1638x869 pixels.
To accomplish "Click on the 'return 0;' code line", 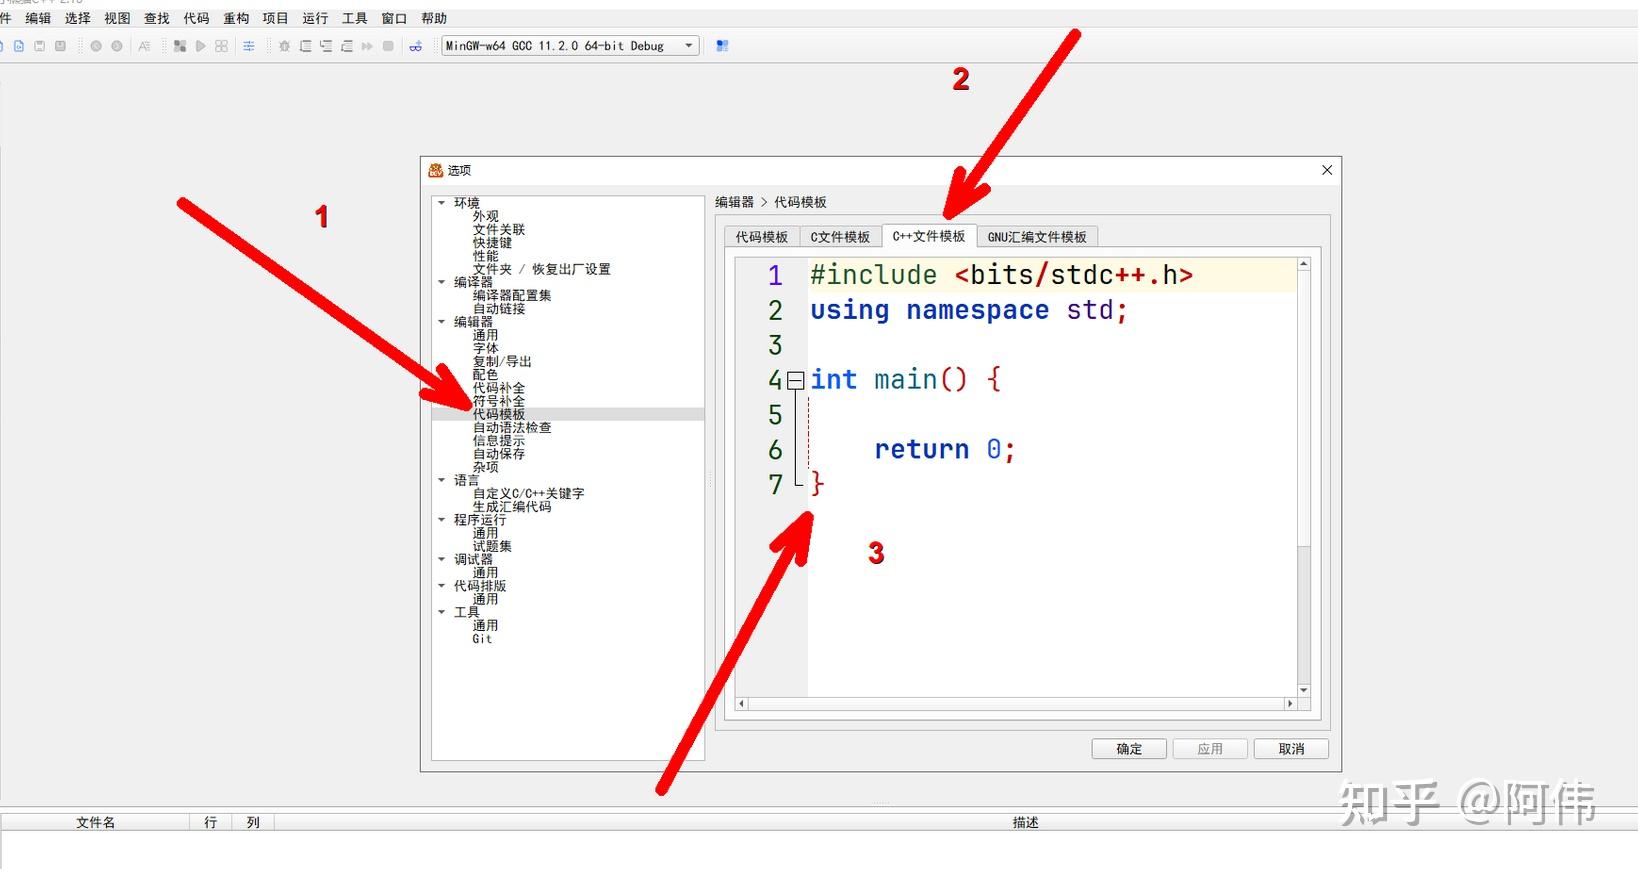I will coord(945,450).
